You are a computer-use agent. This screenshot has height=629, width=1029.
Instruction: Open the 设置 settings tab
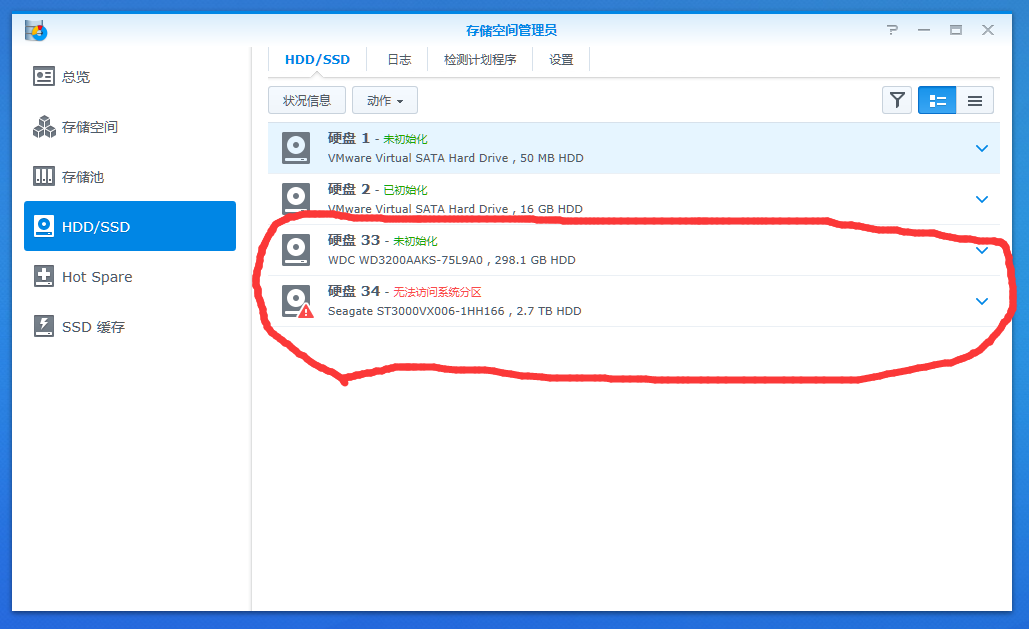tap(561, 60)
